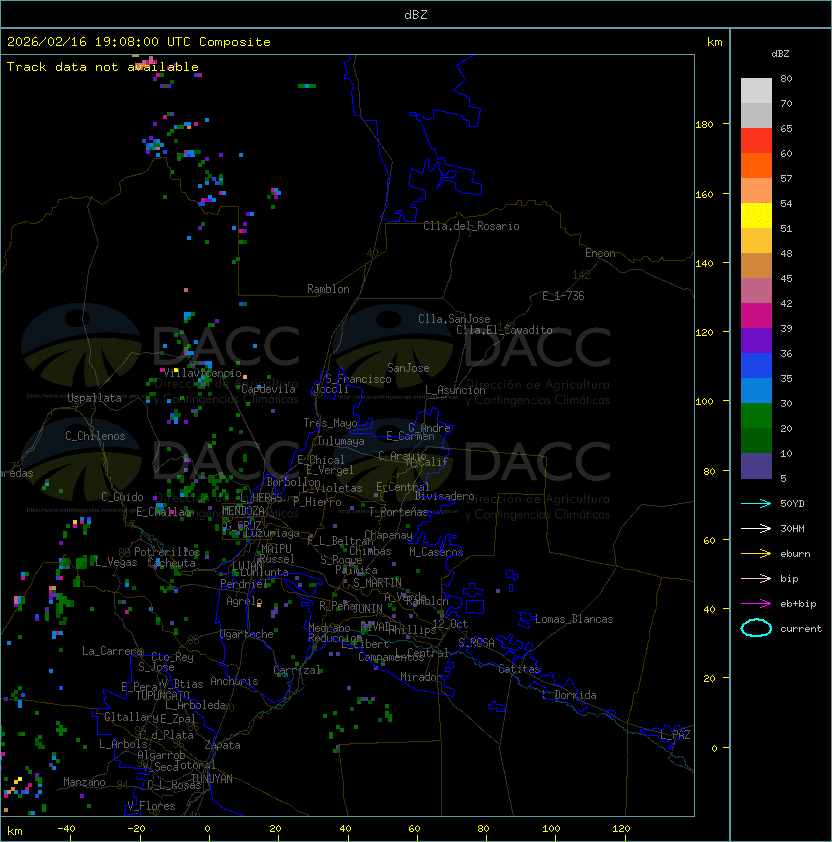Select the yellow eburn arrow symbol

pos(756,553)
